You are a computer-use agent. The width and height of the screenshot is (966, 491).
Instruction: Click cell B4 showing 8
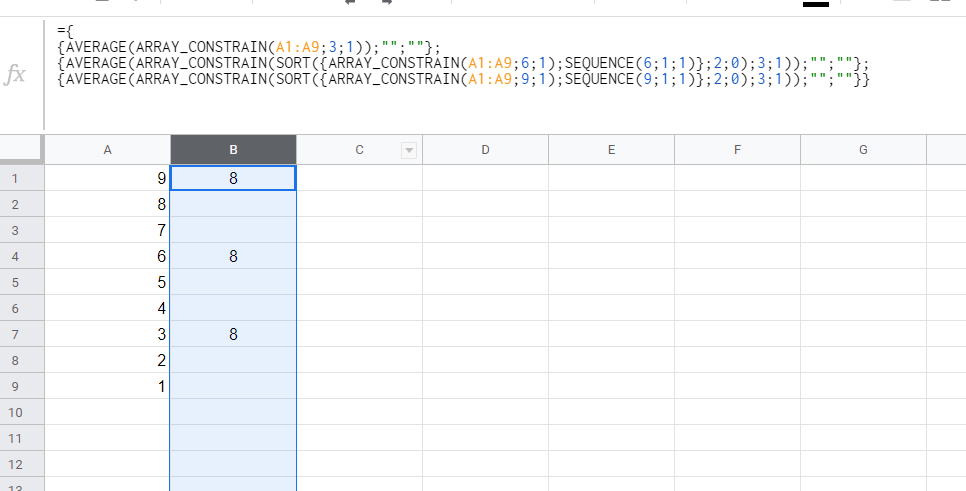click(233, 256)
